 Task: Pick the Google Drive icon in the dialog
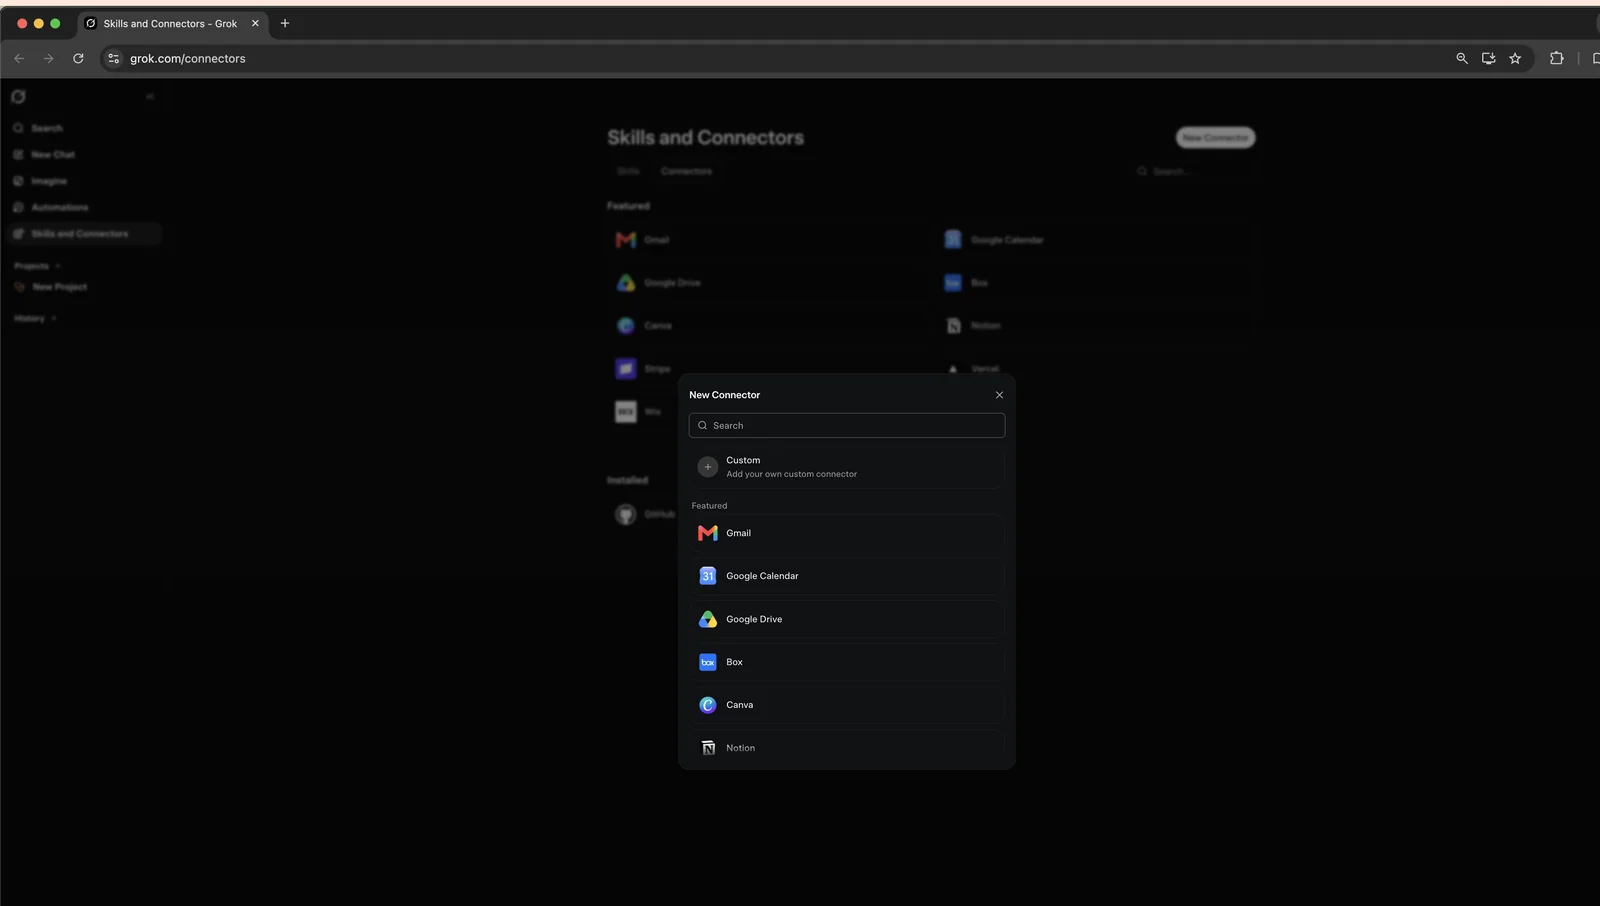click(x=708, y=619)
